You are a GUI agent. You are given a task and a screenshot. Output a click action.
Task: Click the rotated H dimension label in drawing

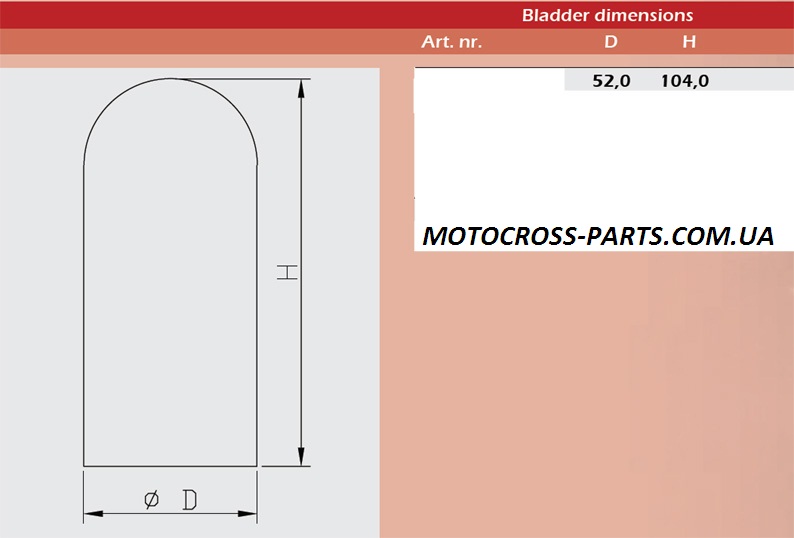(287, 272)
